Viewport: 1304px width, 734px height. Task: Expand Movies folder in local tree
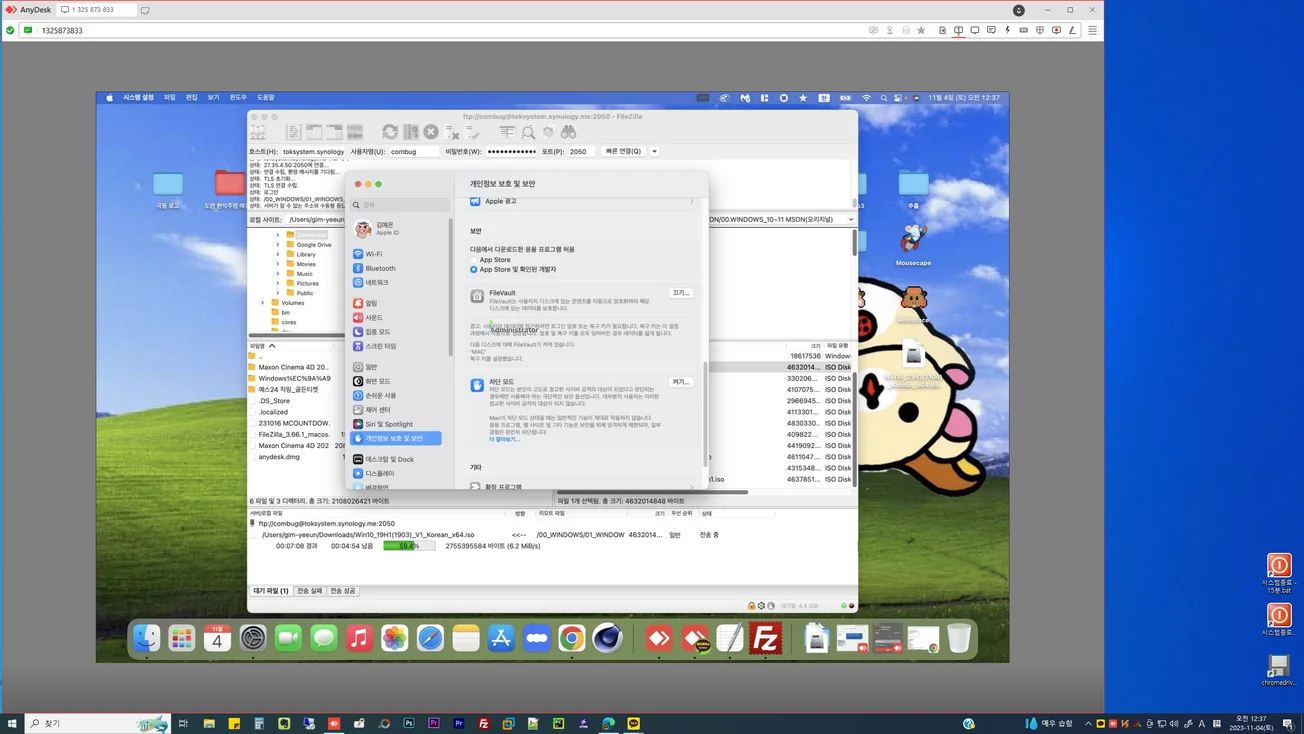278,264
